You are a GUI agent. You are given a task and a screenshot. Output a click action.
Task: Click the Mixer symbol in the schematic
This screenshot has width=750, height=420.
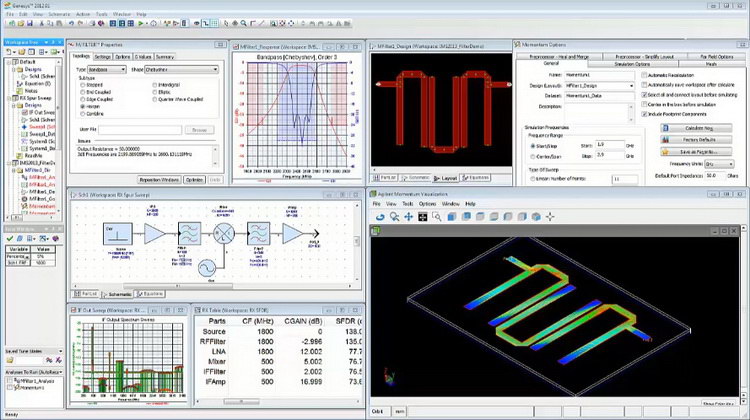(x=224, y=232)
